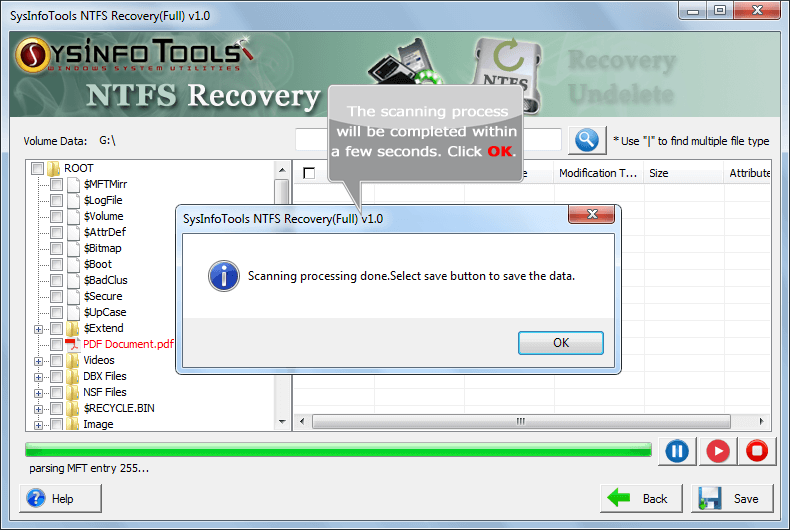
Task: Stop scanning with the red stop button
Action: 757,451
